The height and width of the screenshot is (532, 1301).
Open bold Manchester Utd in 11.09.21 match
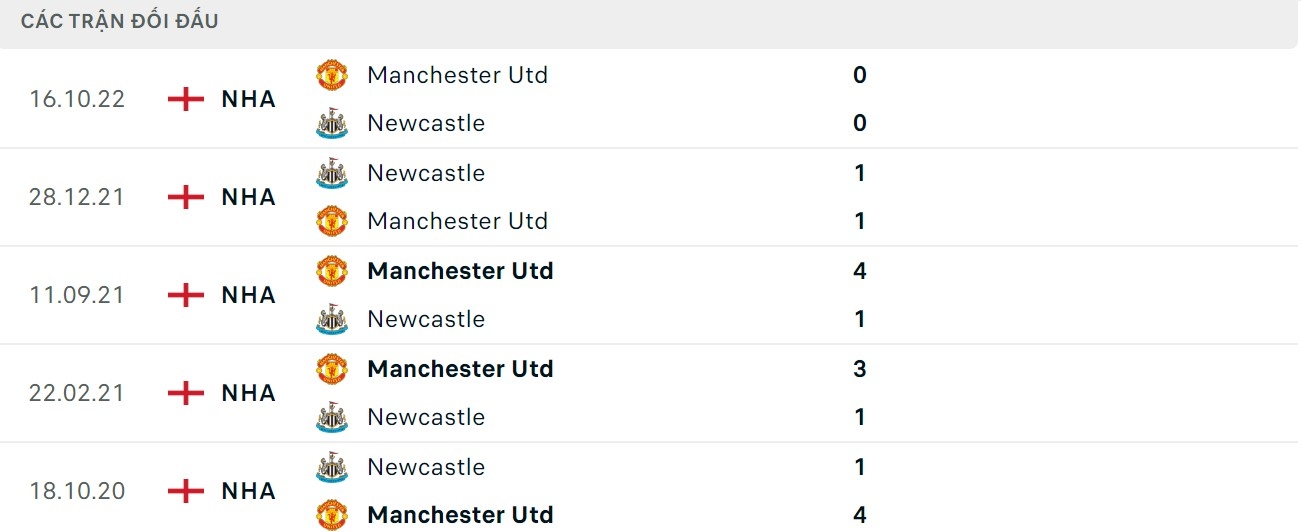[460, 271]
